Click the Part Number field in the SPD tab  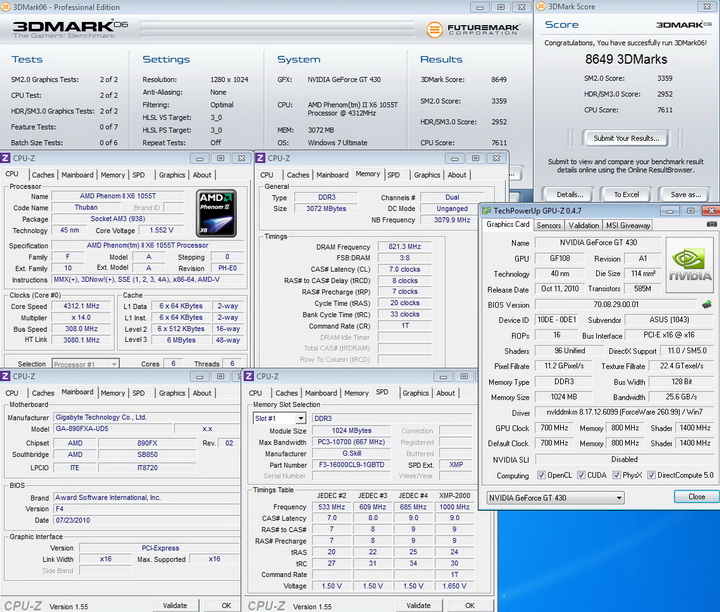click(x=348, y=466)
